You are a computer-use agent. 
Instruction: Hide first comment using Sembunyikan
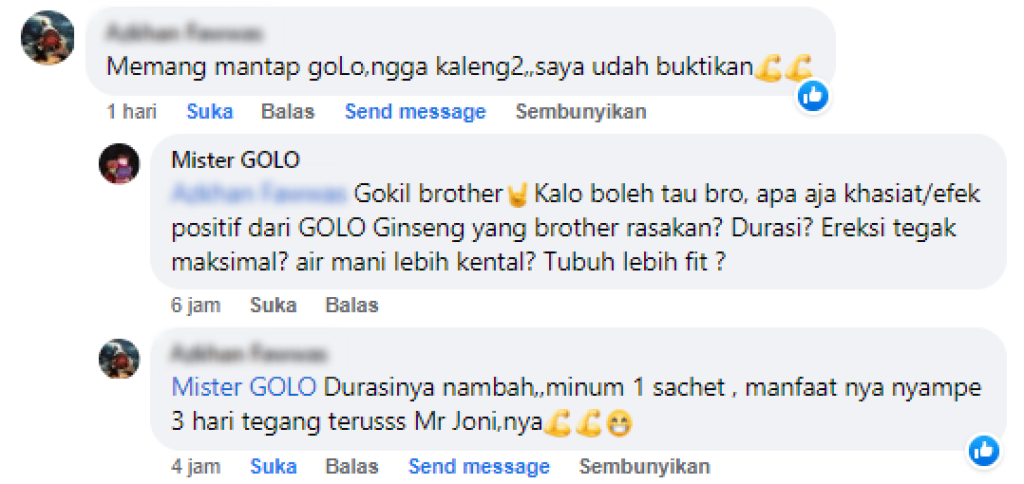pos(581,112)
